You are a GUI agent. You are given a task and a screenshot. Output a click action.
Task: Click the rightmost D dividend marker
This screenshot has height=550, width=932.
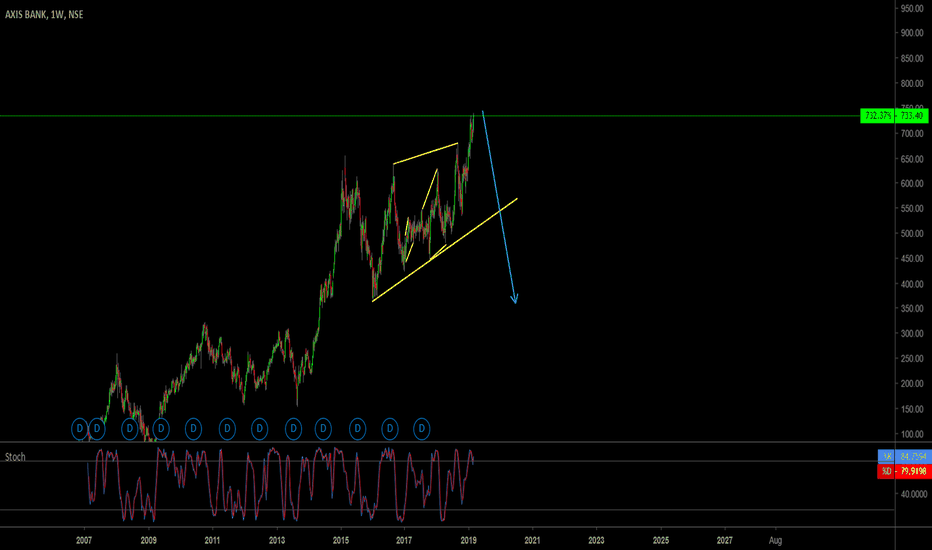pos(421,429)
